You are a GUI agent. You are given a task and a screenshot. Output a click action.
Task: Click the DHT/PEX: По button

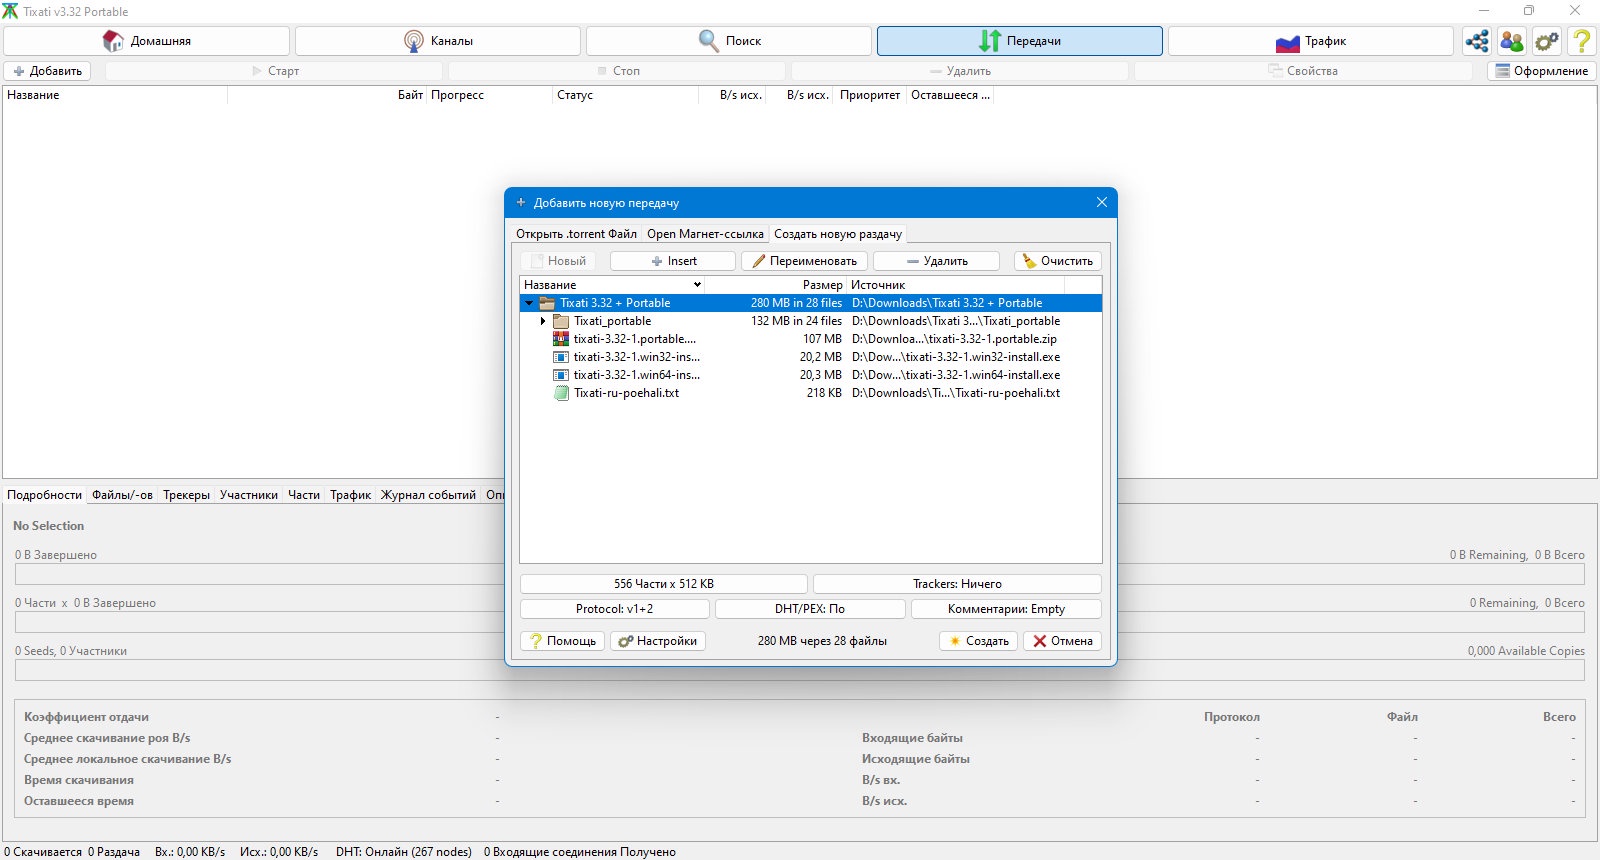pos(810,609)
